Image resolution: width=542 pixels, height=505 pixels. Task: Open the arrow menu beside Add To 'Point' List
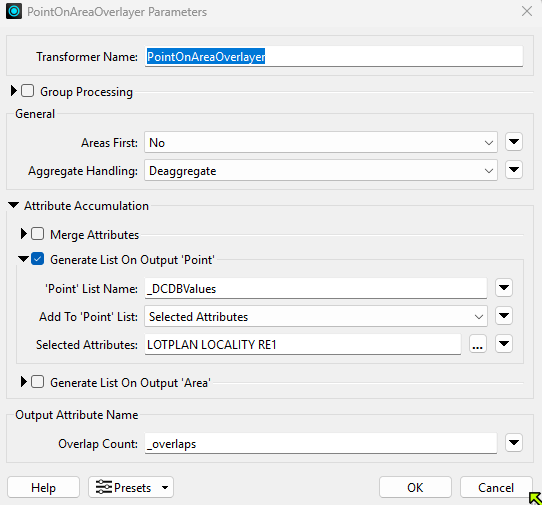pos(504,316)
